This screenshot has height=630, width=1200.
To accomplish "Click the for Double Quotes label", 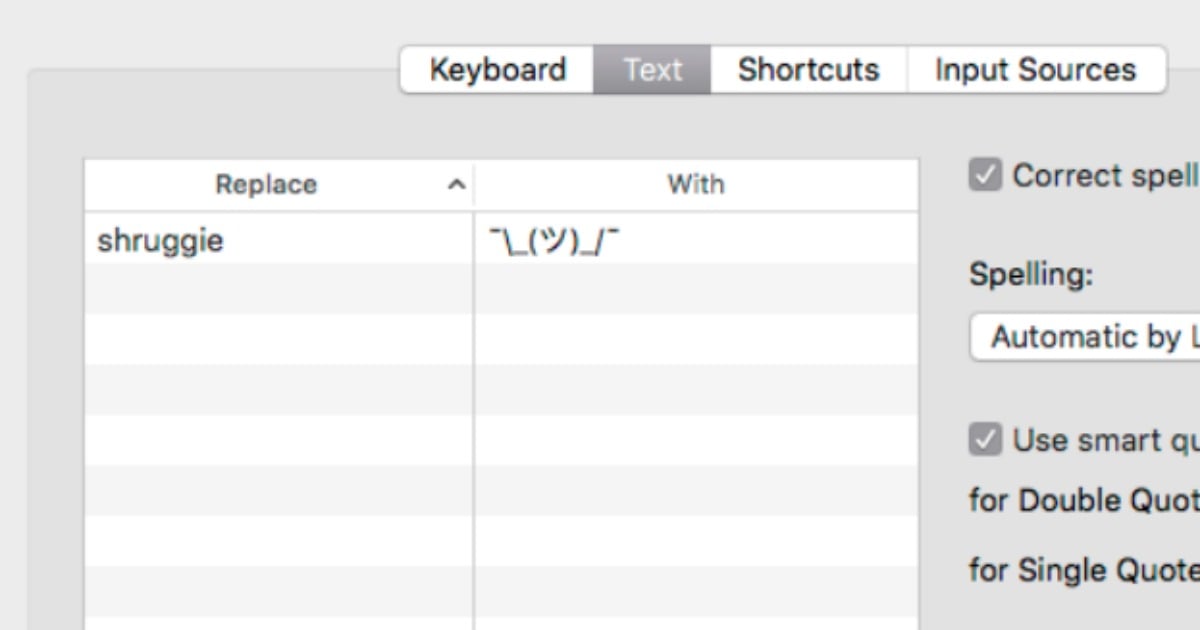I will coord(1084,500).
